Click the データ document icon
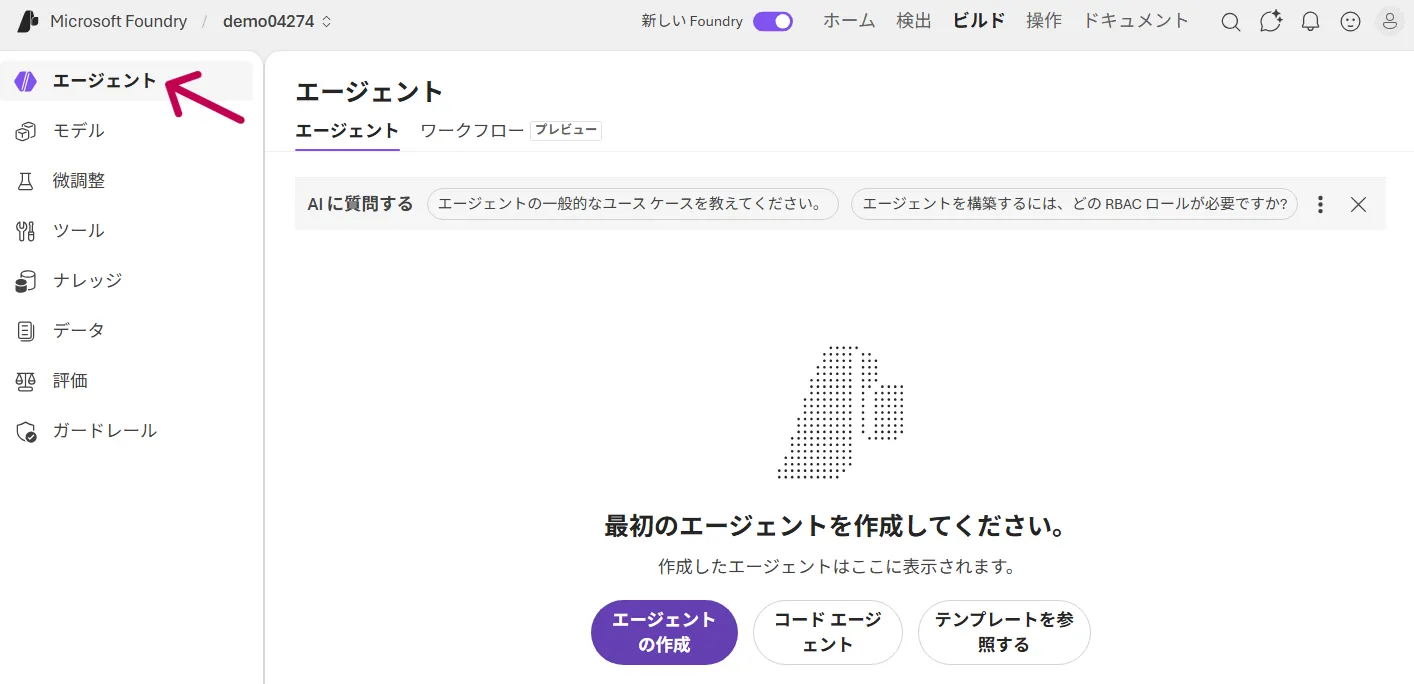Image resolution: width=1414 pixels, height=684 pixels. (26, 331)
